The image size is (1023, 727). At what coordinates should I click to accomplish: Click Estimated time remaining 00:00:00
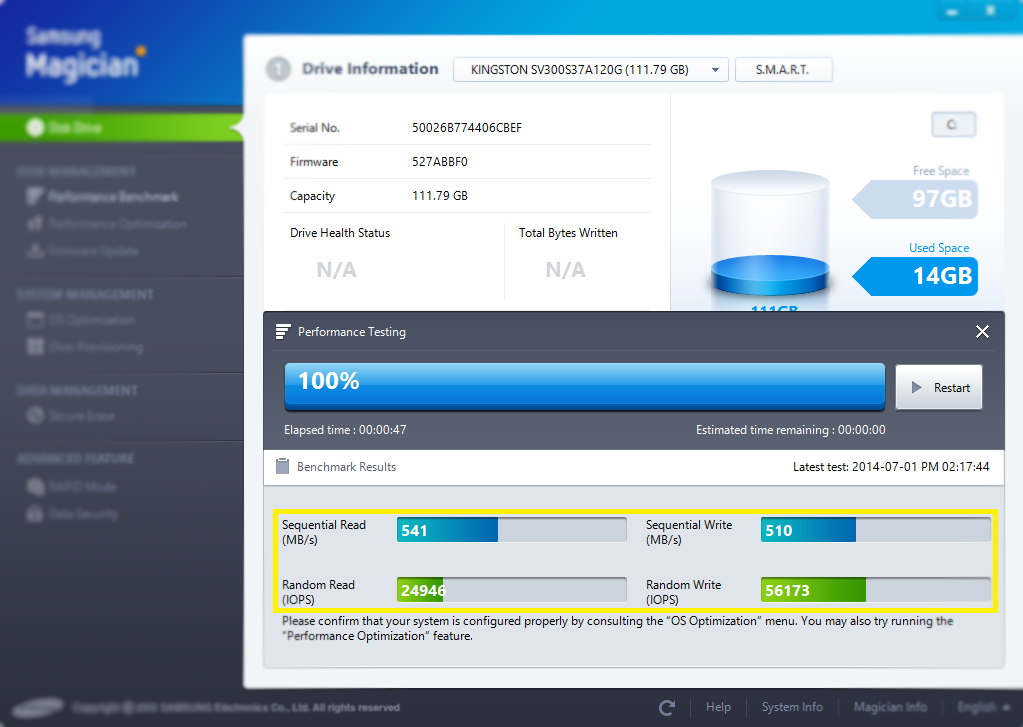pos(791,430)
